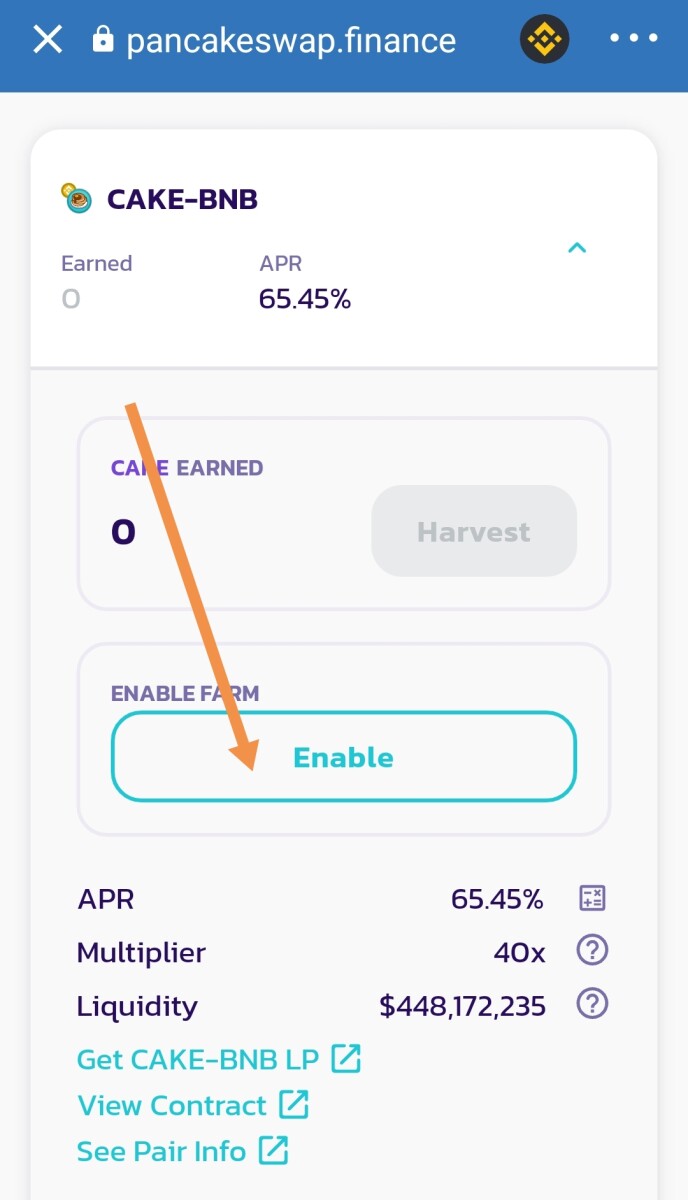Open the APR calculator icon
This screenshot has height=1200, width=688.
tap(593, 898)
